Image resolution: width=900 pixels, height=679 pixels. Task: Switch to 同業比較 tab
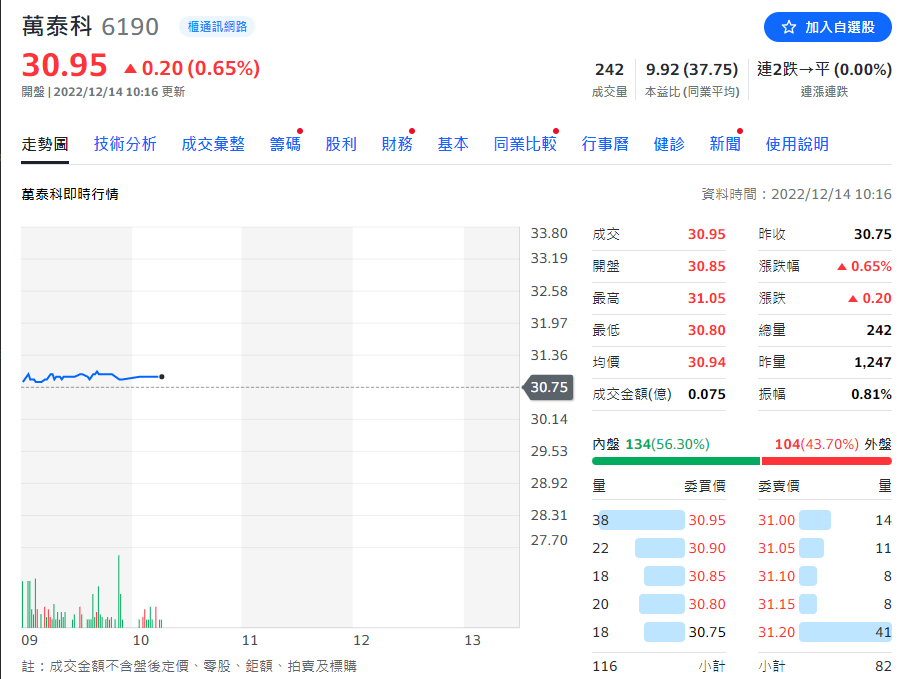pos(525,144)
